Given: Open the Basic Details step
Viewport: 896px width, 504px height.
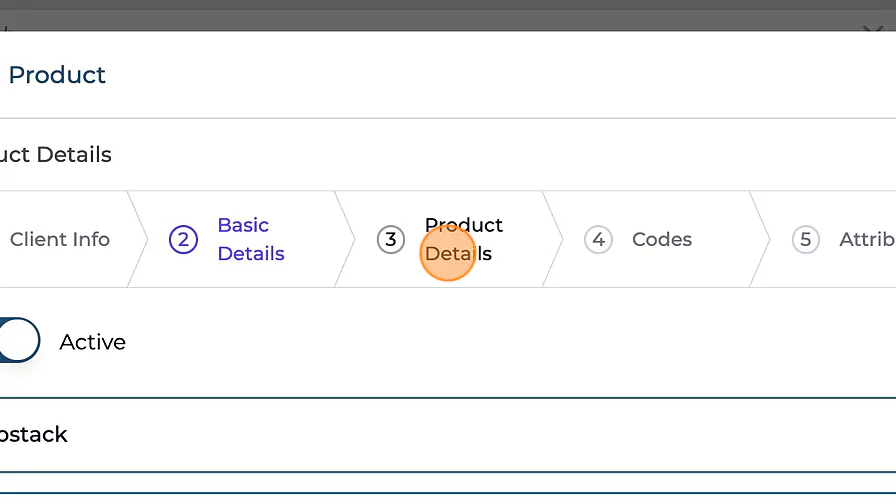Looking at the screenshot, I should coord(251,240).
